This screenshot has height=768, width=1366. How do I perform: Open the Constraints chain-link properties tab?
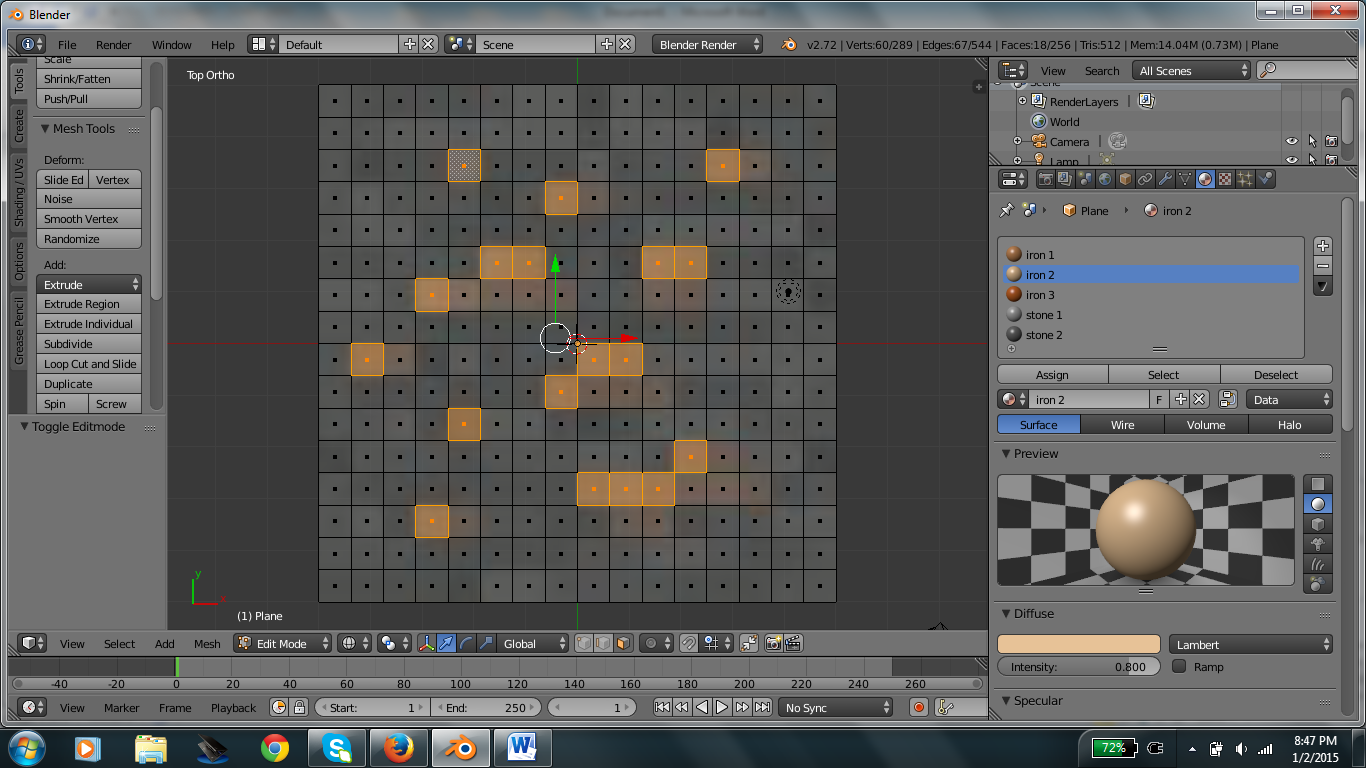(1145, 179)
